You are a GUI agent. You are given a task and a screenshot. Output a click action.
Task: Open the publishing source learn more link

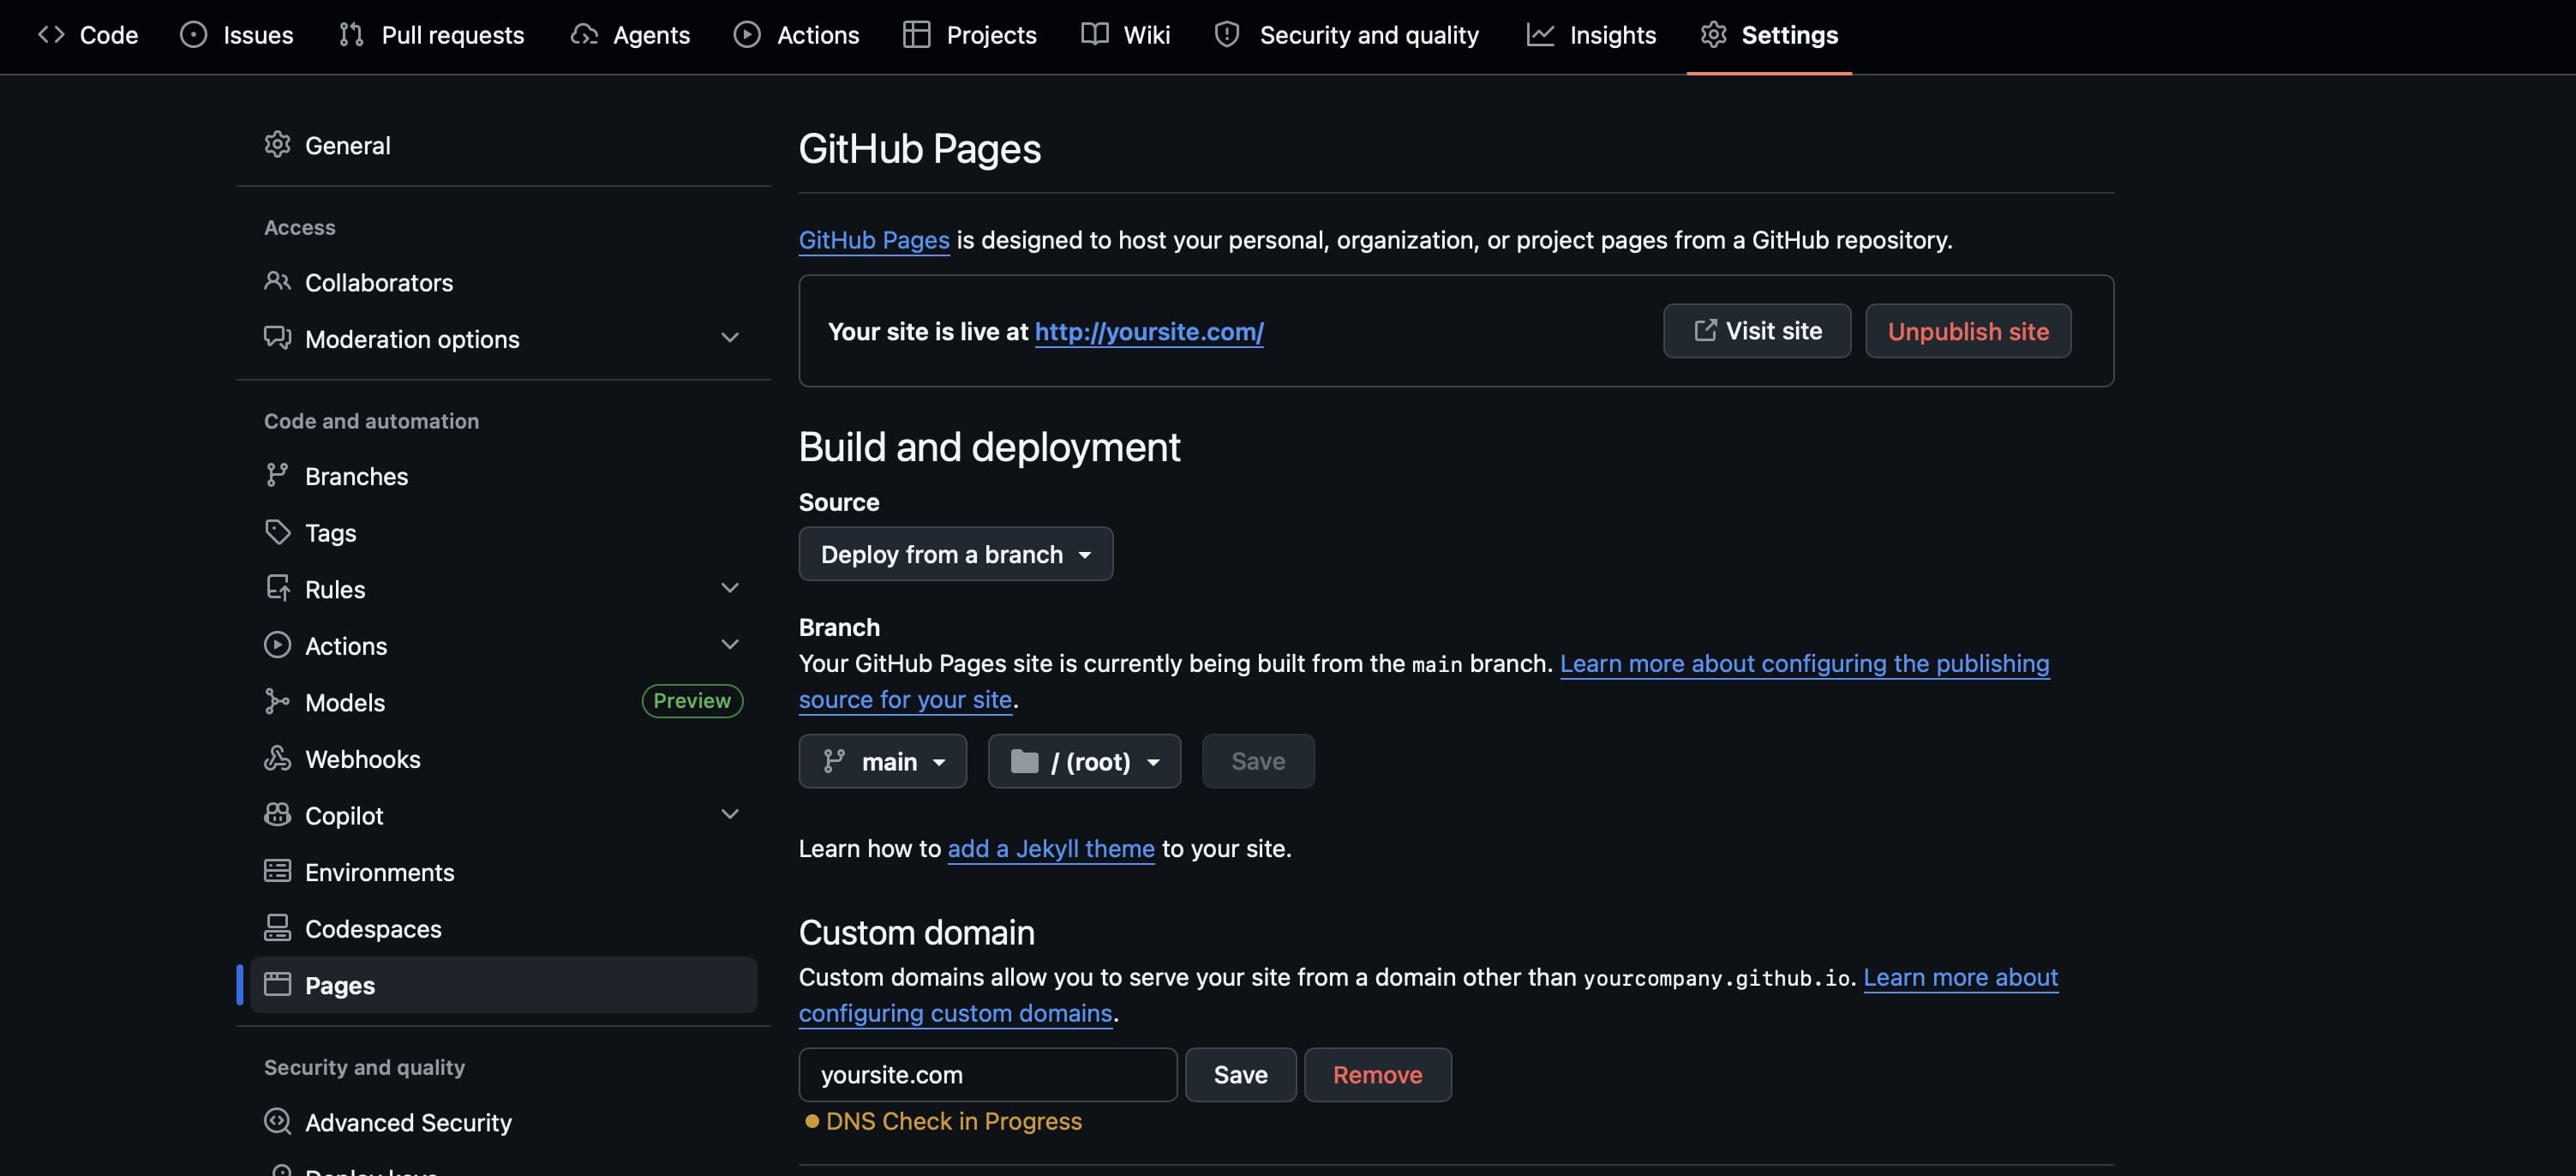[x=1805, y=664]
